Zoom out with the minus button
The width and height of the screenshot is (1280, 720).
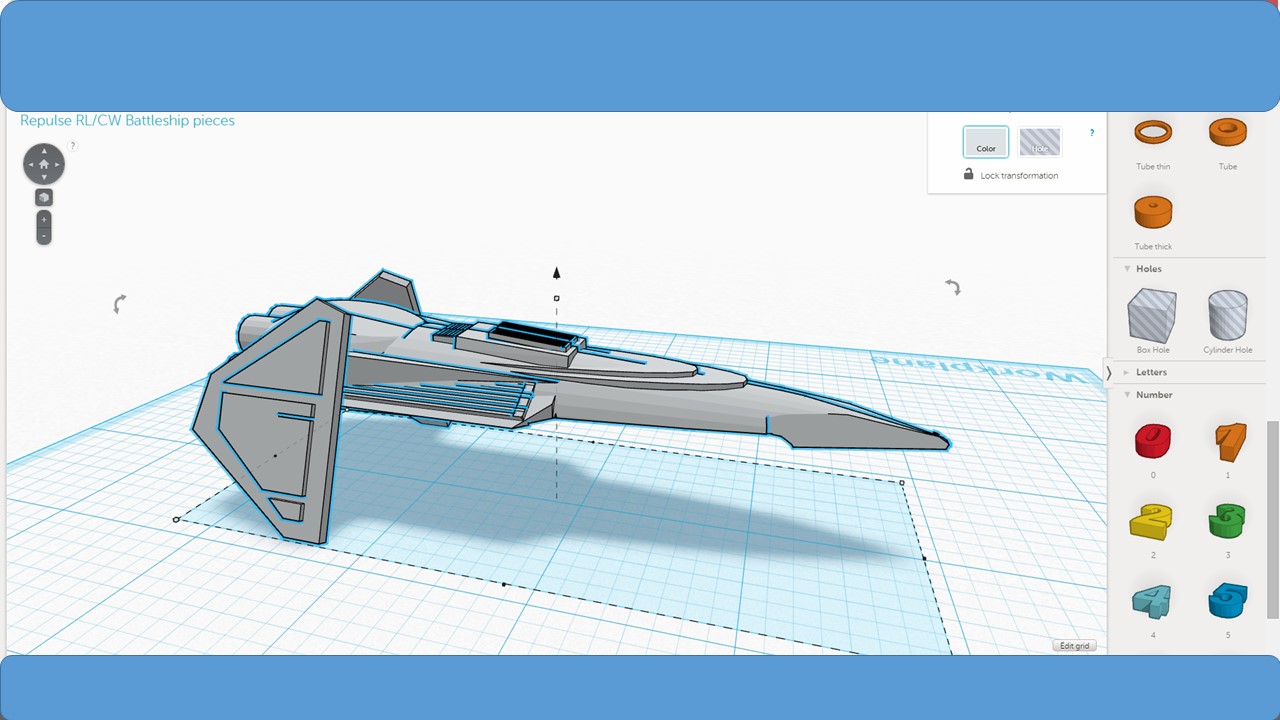click(x=44, y=235)
